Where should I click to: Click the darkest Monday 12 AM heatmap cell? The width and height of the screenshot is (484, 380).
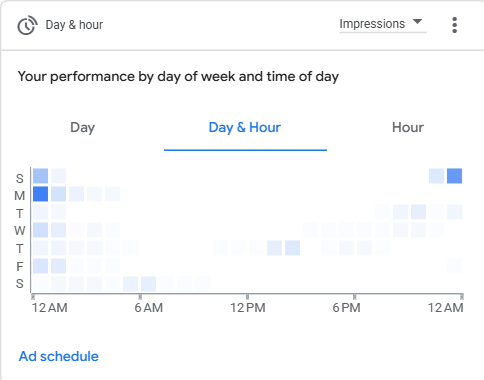(x=40, y=194)
